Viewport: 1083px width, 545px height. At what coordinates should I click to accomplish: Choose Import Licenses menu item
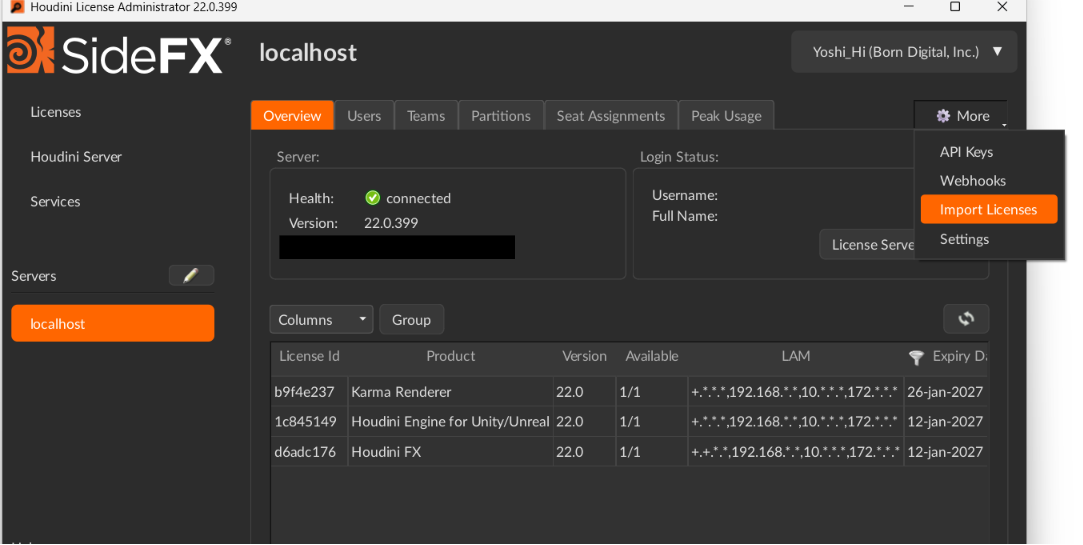[989, 209]
